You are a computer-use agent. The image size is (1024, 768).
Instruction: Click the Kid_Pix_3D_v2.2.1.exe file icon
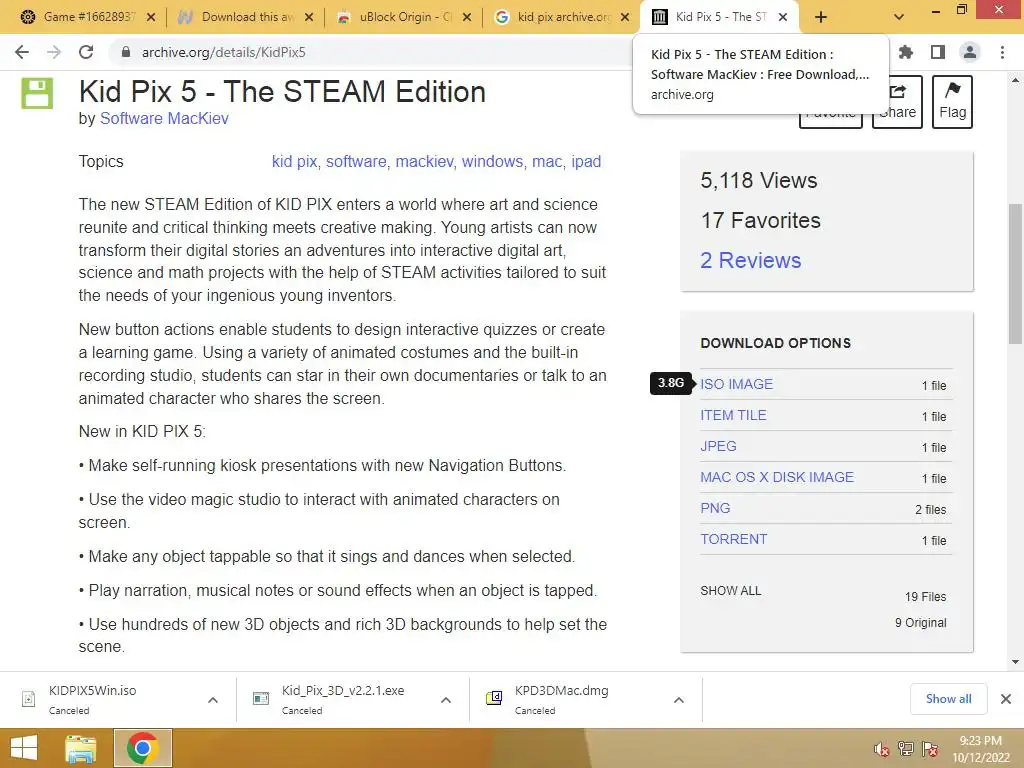261,699
